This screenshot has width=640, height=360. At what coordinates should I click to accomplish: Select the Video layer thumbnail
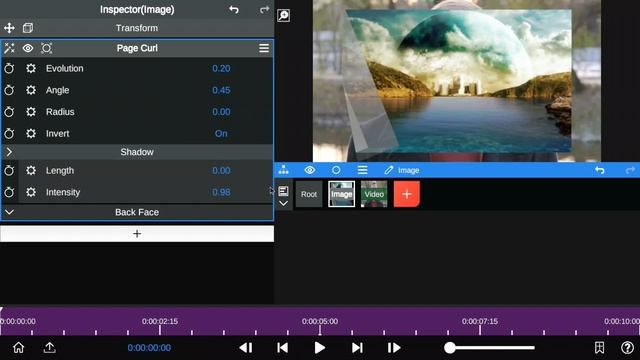(374, 194)
